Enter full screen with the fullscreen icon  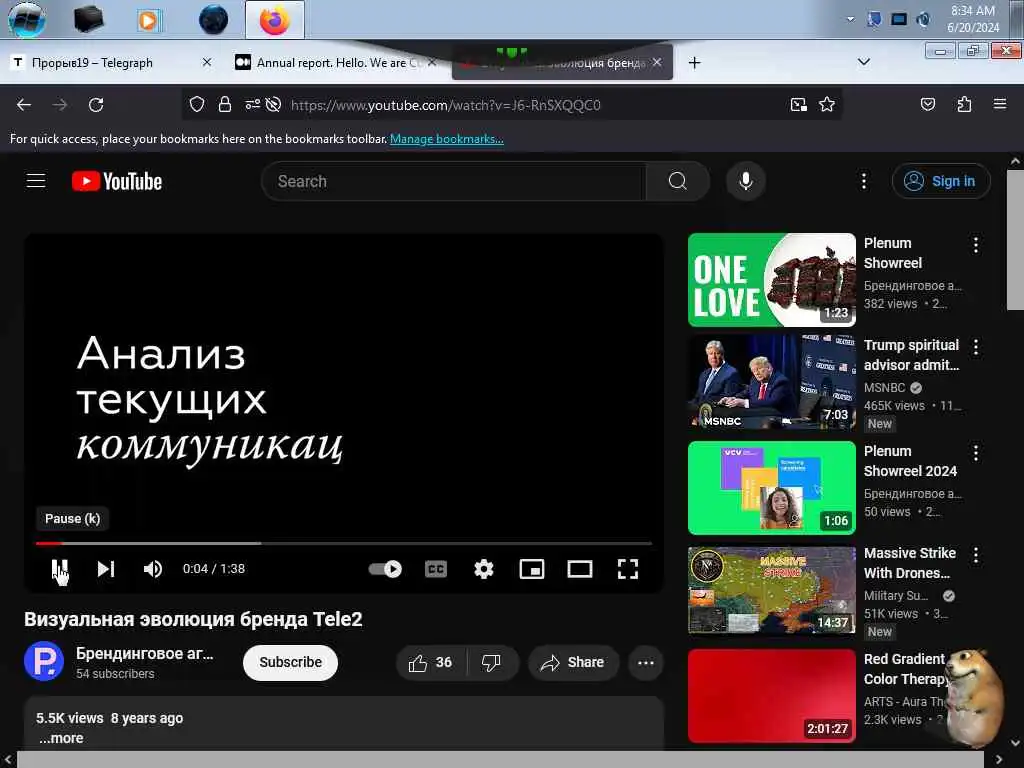[x=628, y=569]
